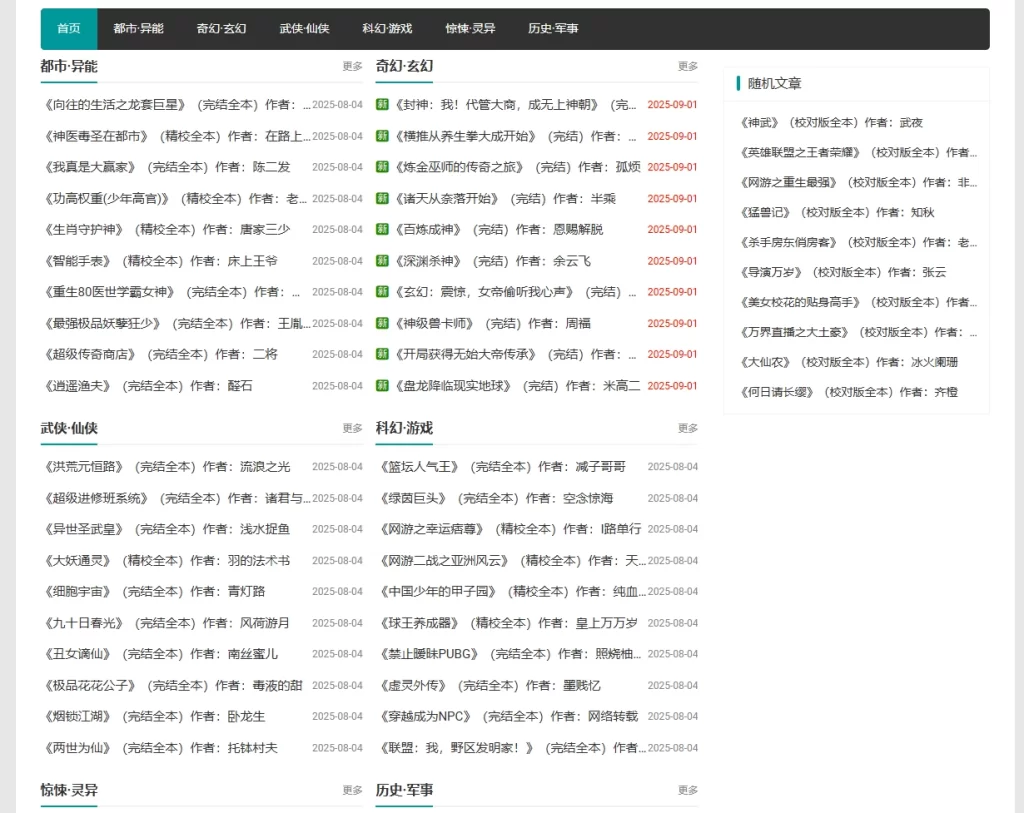Click 更多 for the 奇幻·玄幻 section

(x=687, y=65)
